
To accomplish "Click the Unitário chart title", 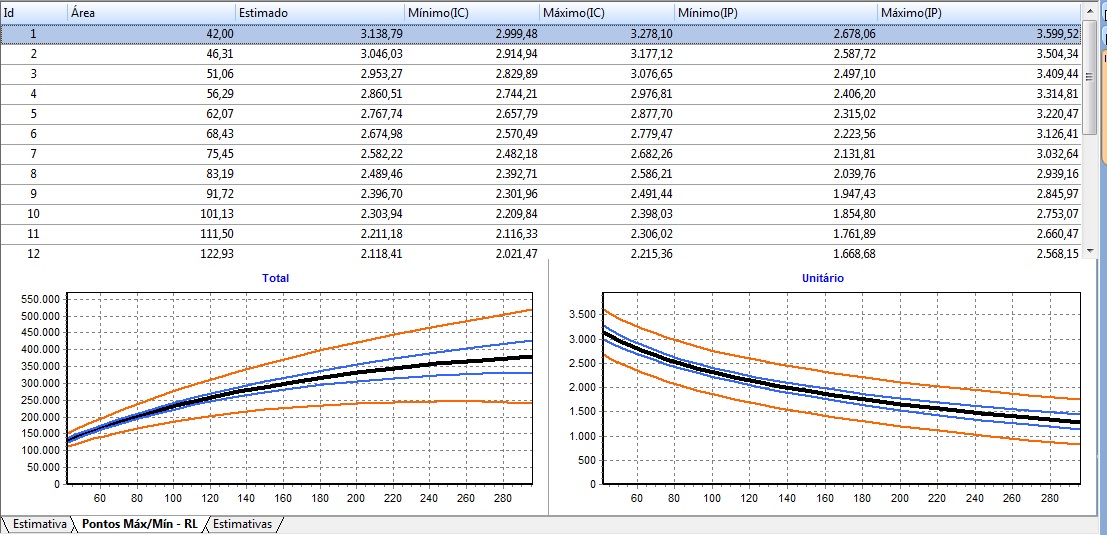I will point(822,278).
